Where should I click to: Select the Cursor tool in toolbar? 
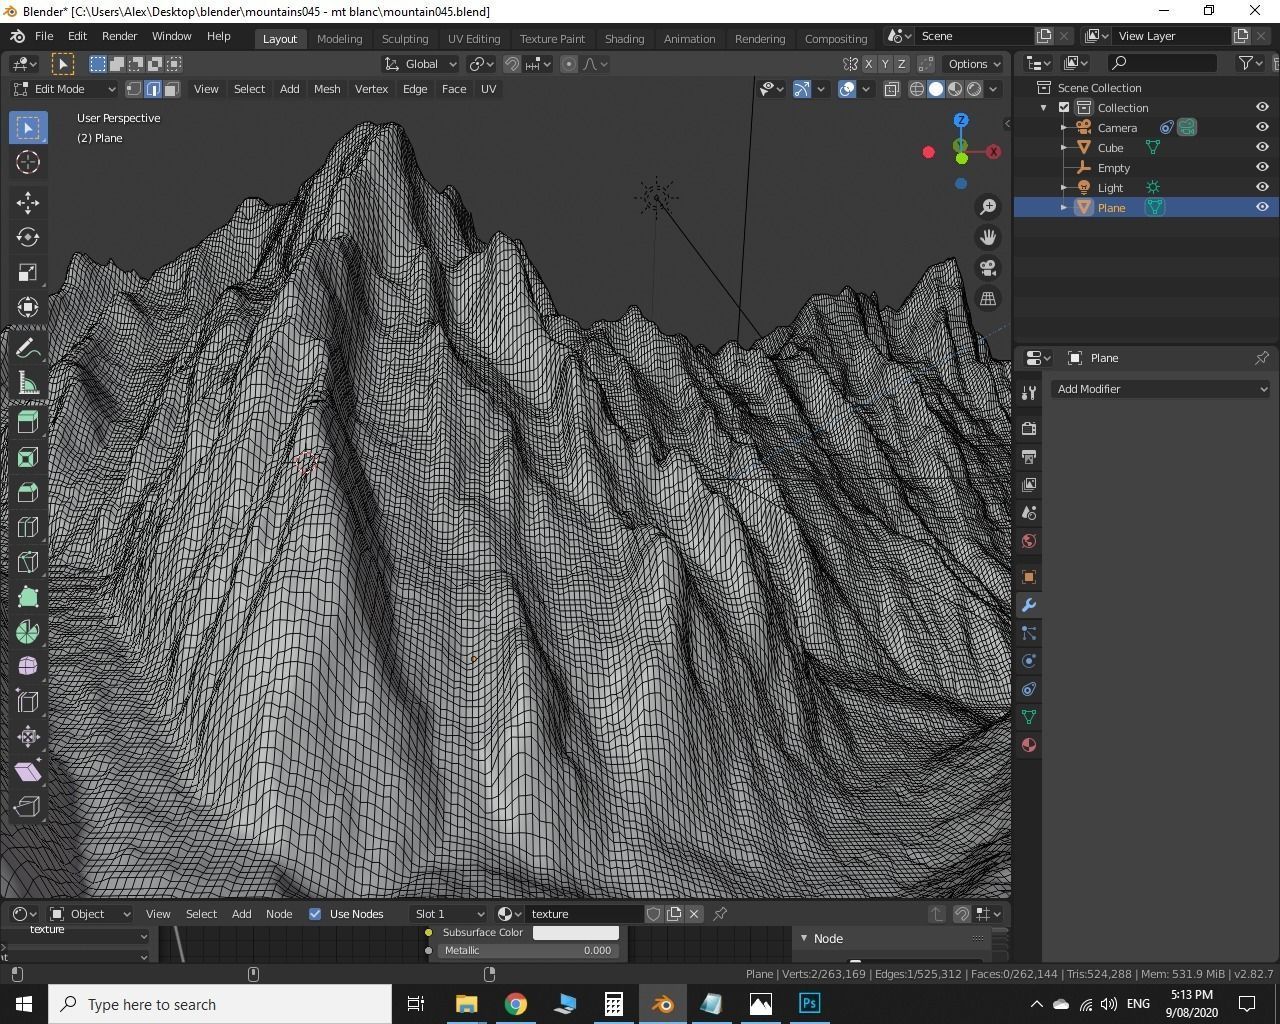[27, 162]
